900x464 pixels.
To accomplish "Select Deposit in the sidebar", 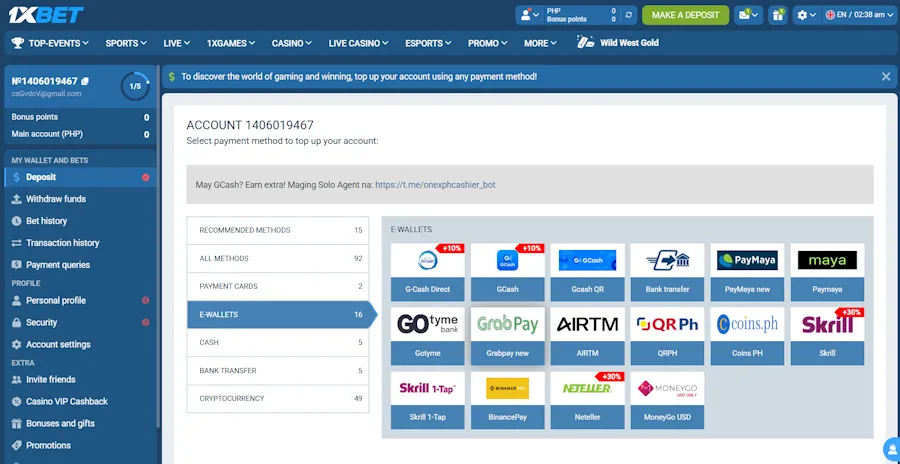I will point(80,177).
